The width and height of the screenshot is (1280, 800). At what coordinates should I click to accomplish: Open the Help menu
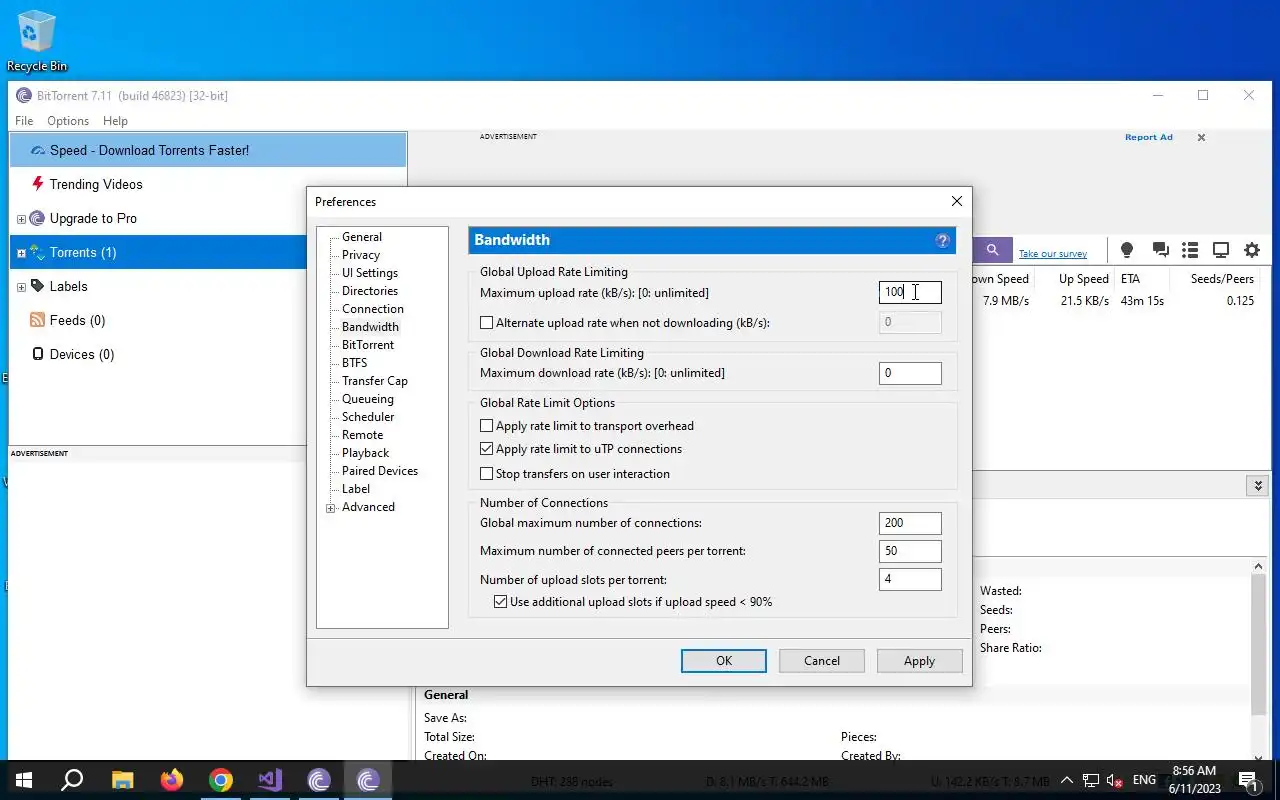click(x=115, y=121)
